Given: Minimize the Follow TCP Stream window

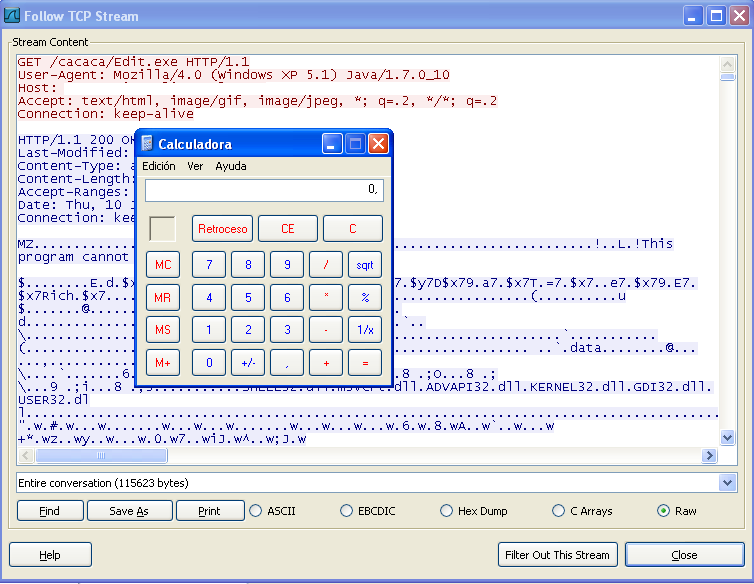Looking at the screenshot, I should point(693,16).
